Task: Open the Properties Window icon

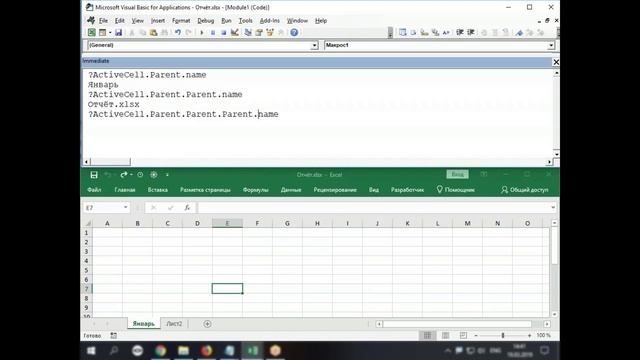Action: coord(259,33)
